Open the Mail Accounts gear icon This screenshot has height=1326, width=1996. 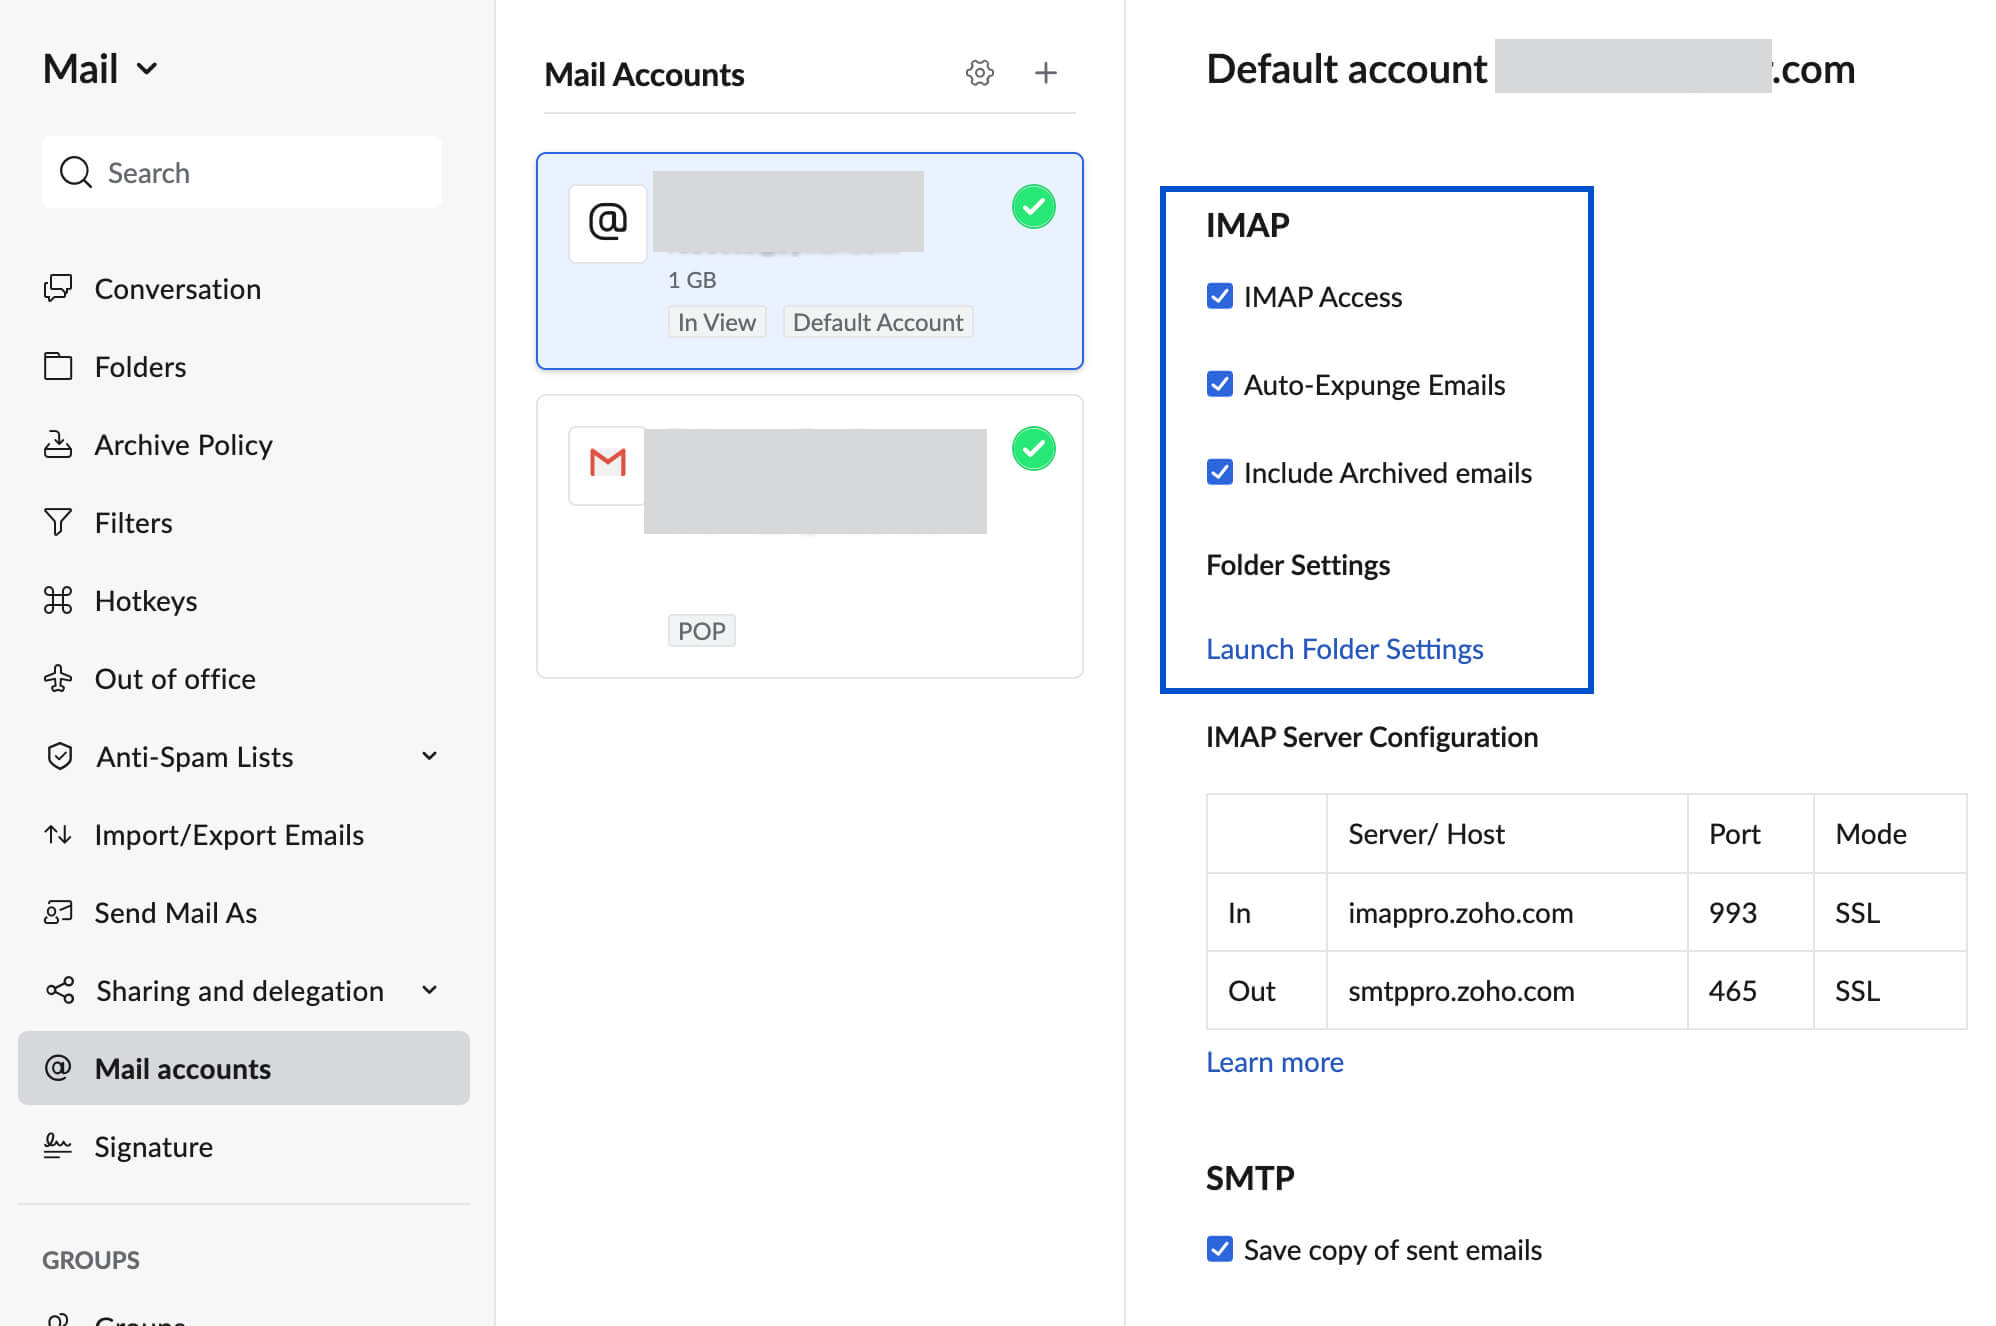pyautogui.click(x=979, y=73)
